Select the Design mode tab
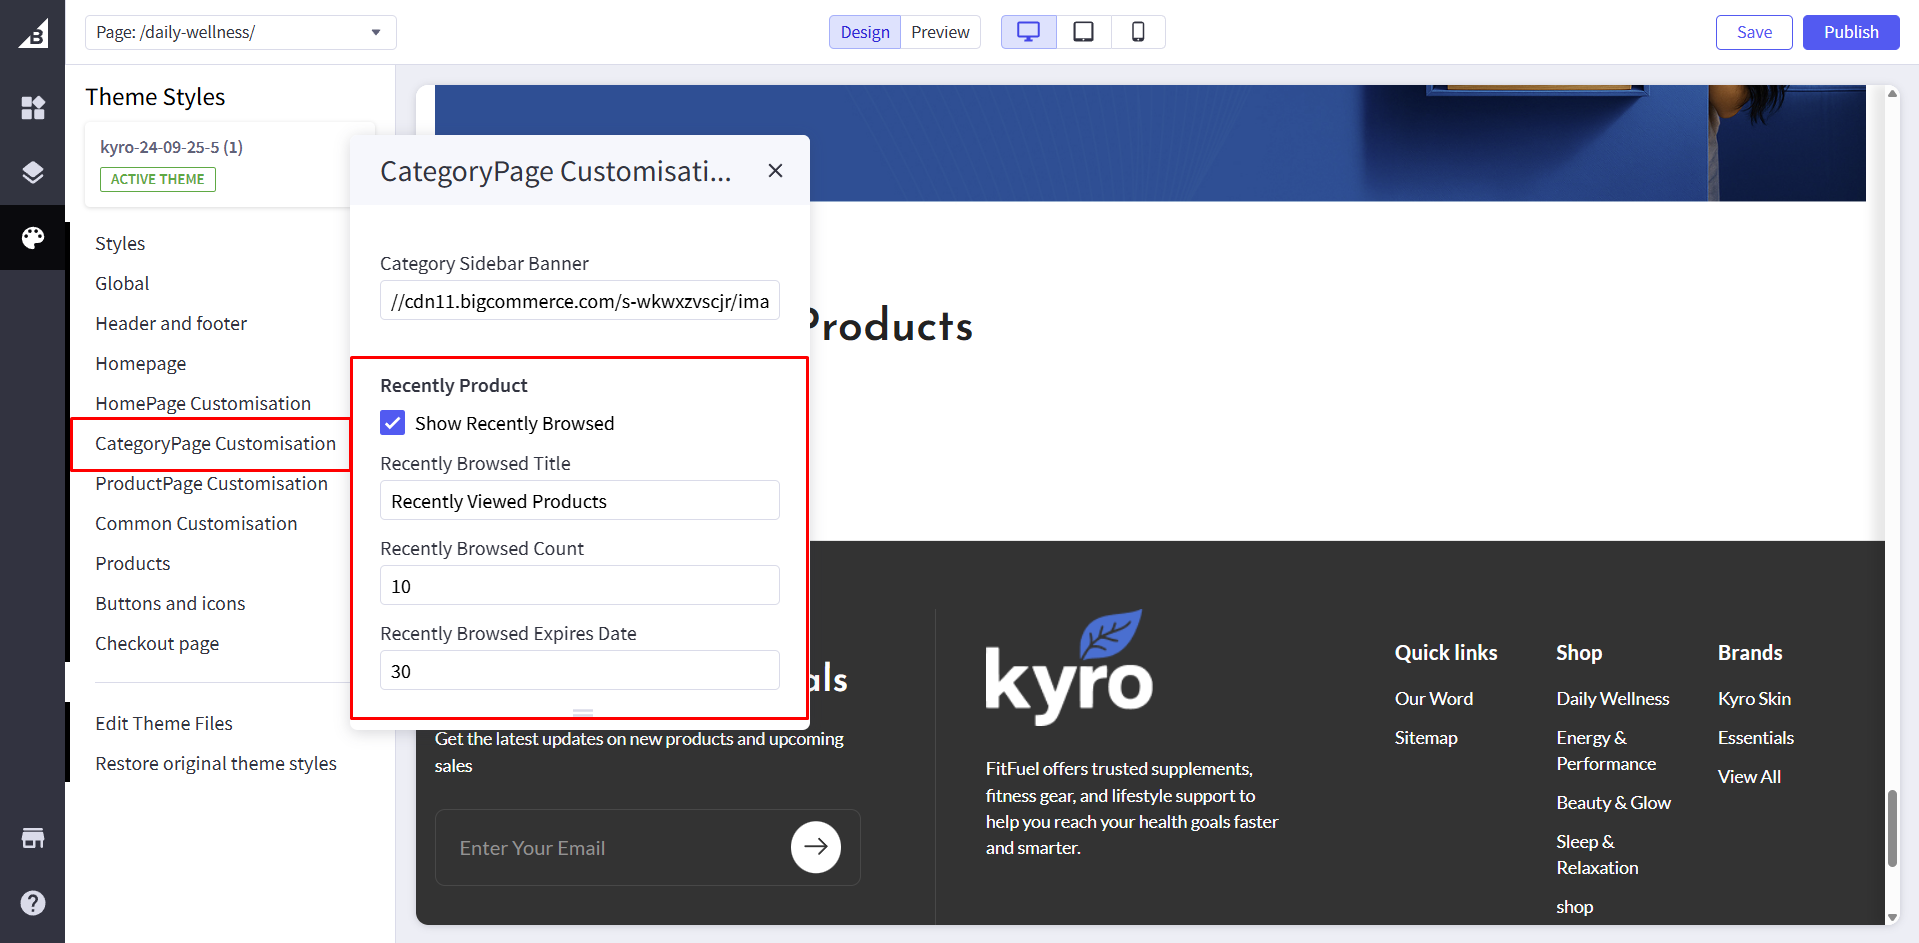Screen dimensions: 1919x943 [x=864, y=32]
